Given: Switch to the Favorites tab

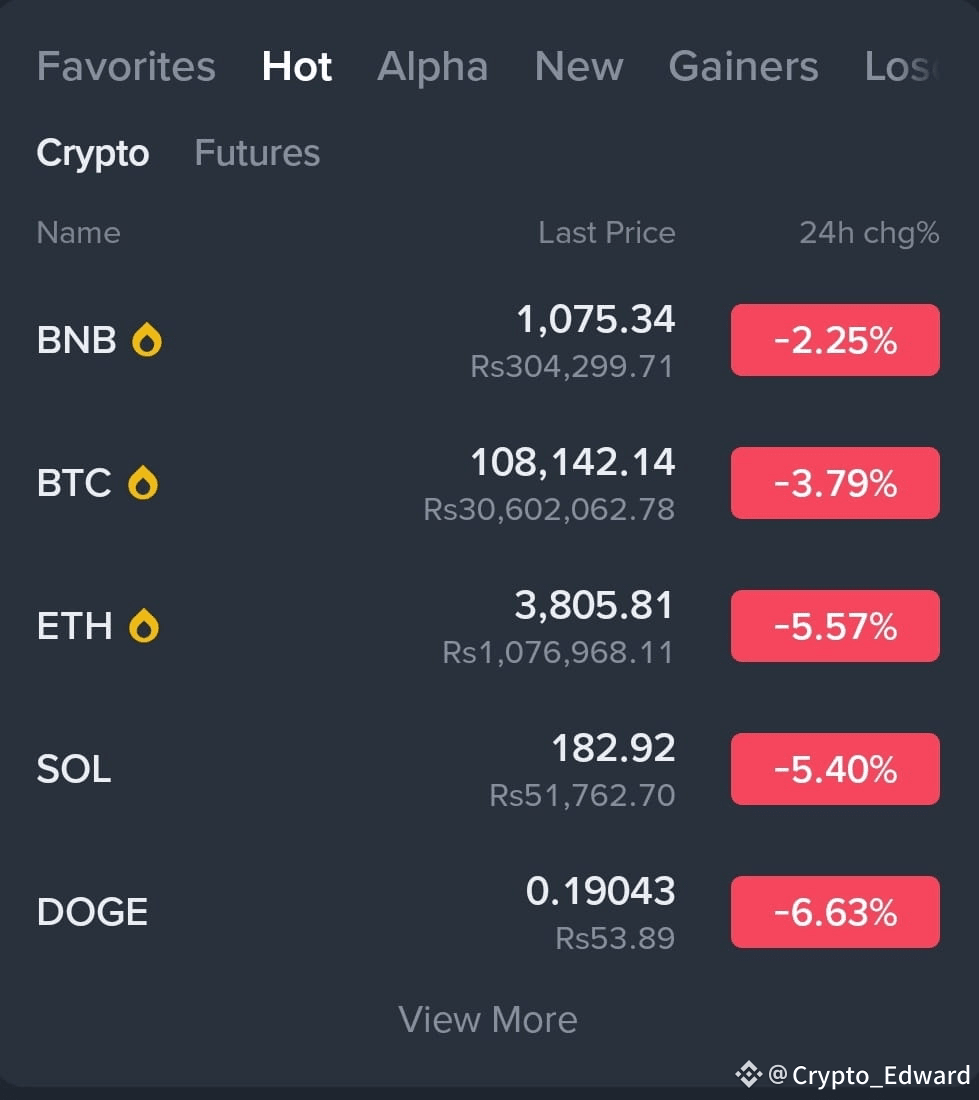Looking at the screenshot, I should pyautogui.click(x=126, y=67).
